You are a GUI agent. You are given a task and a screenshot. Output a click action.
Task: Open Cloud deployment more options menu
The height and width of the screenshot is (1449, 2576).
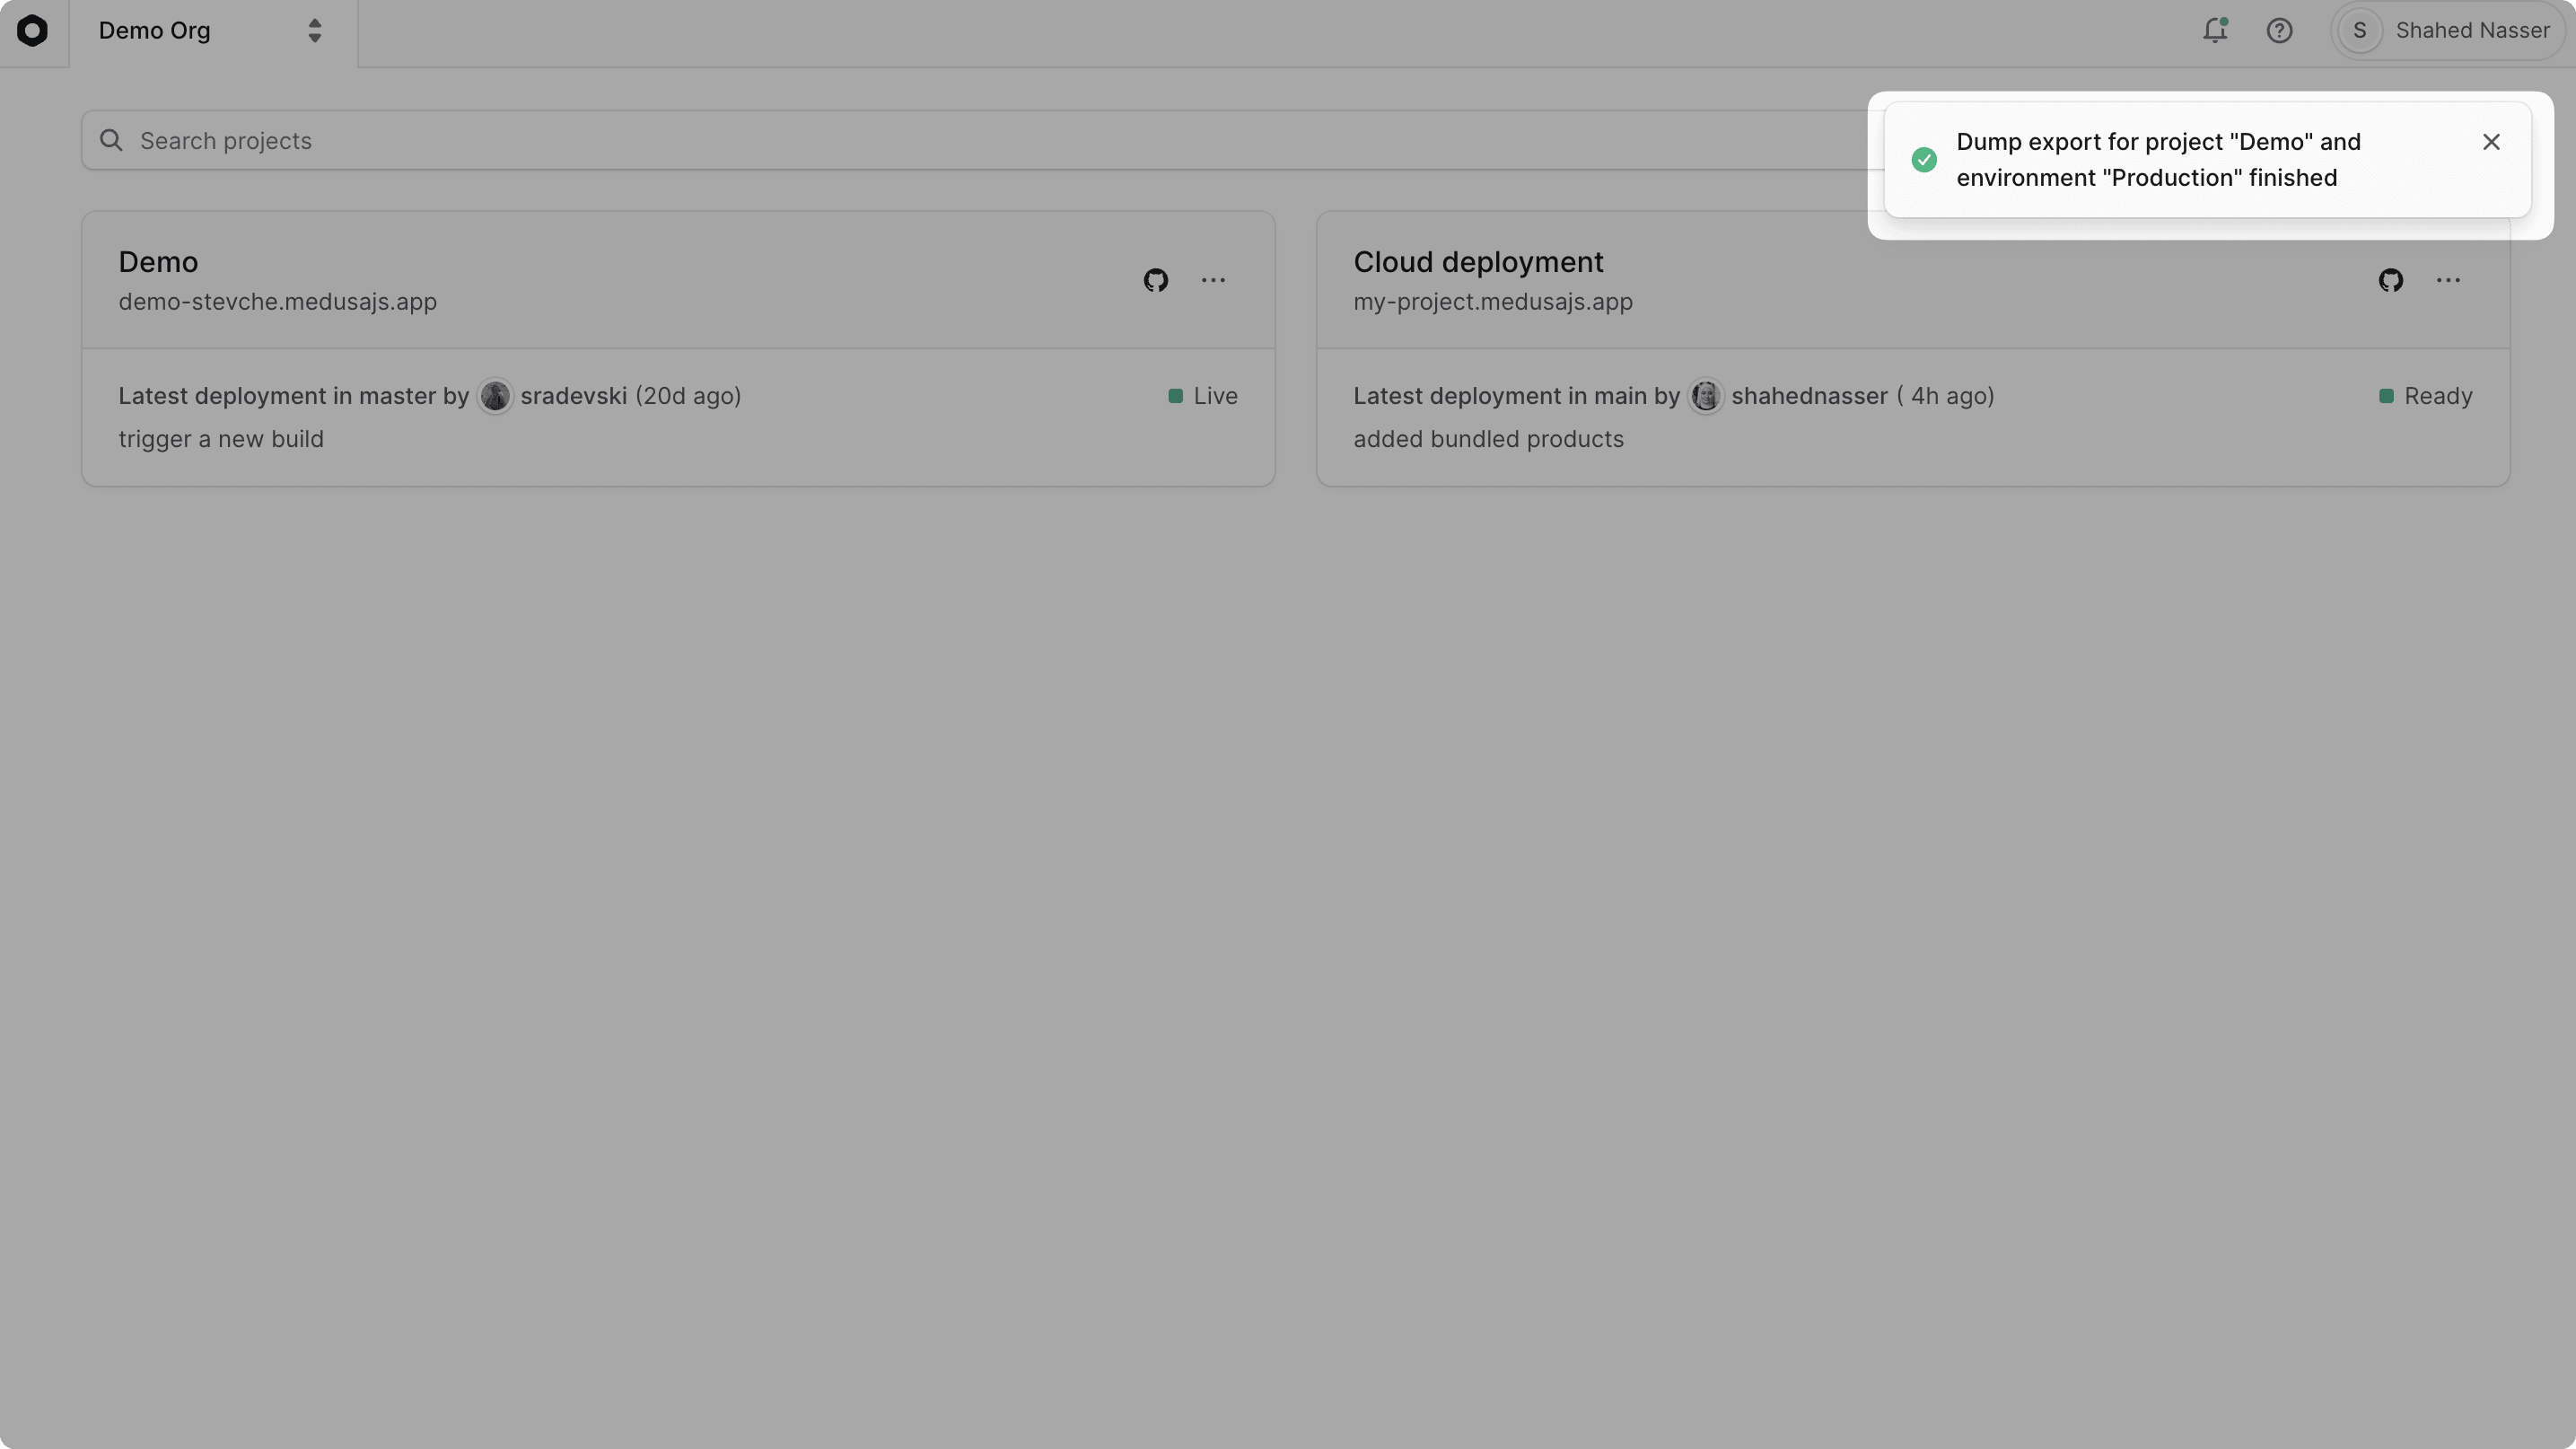click(2448, 280)
